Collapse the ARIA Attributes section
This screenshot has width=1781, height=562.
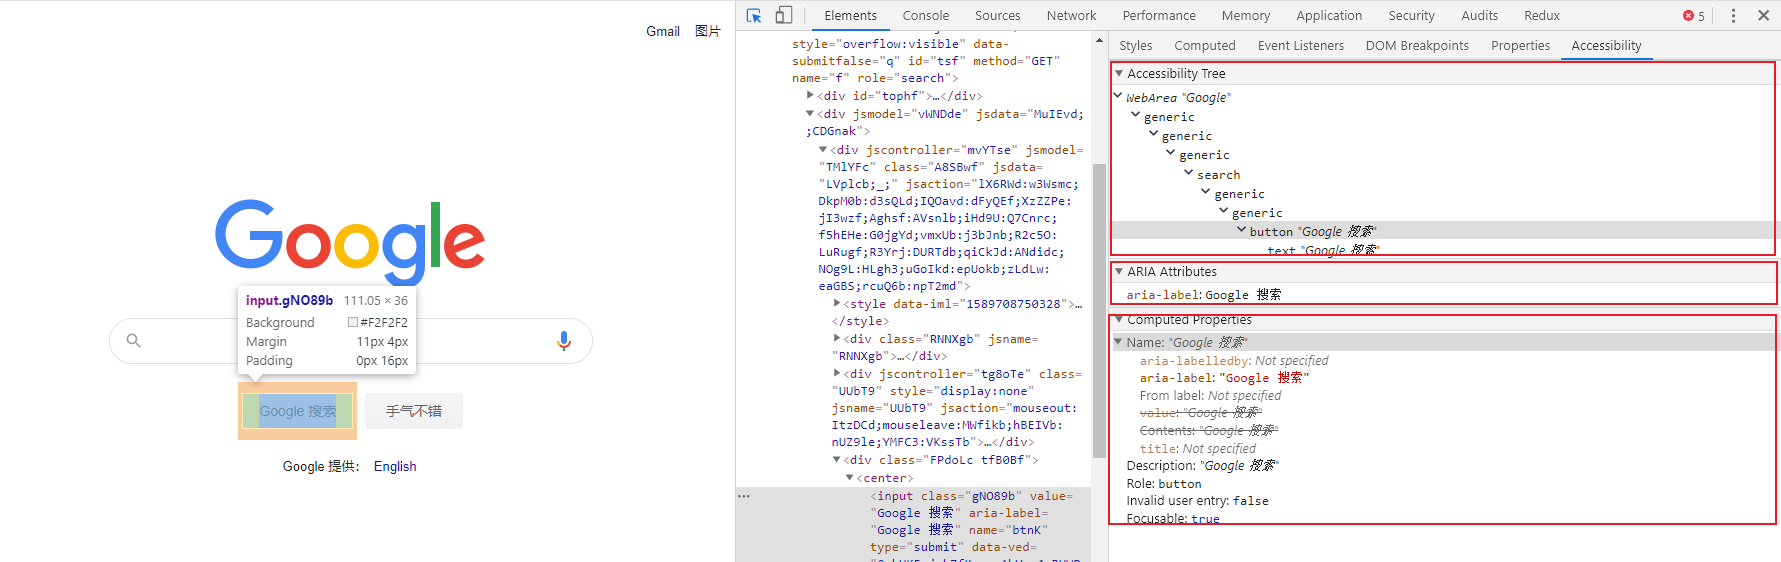[1119, 271]
